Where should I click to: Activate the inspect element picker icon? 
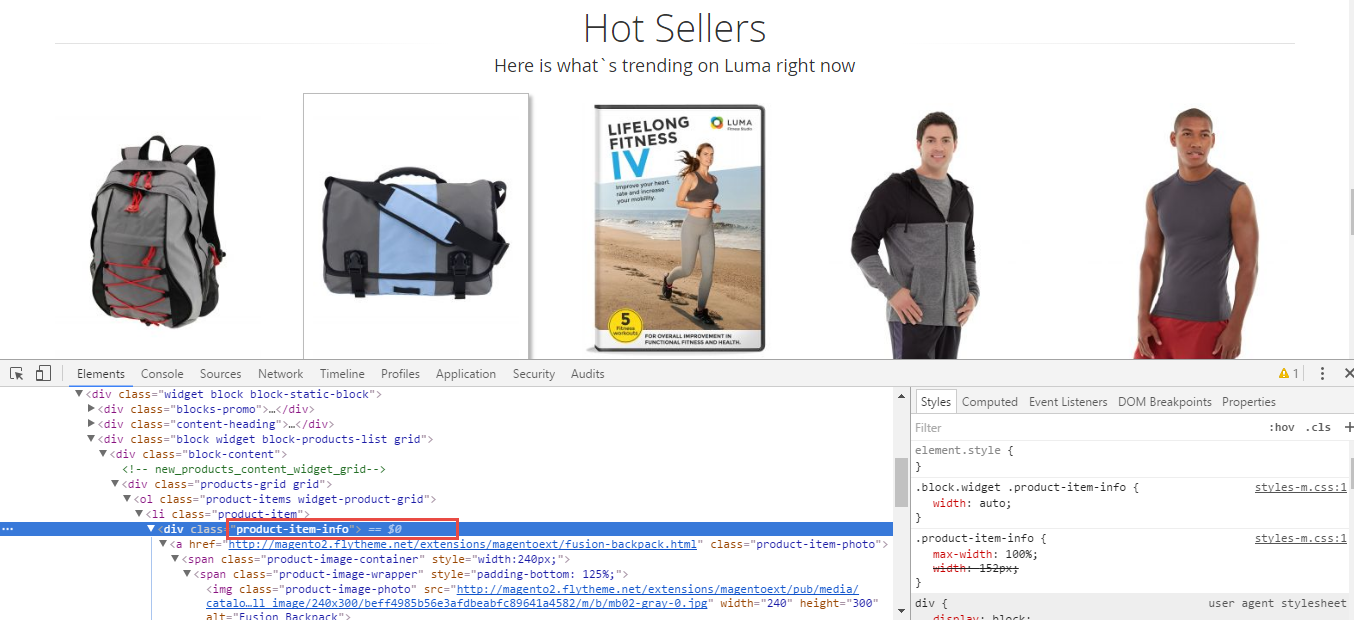(x=17, y=373)
